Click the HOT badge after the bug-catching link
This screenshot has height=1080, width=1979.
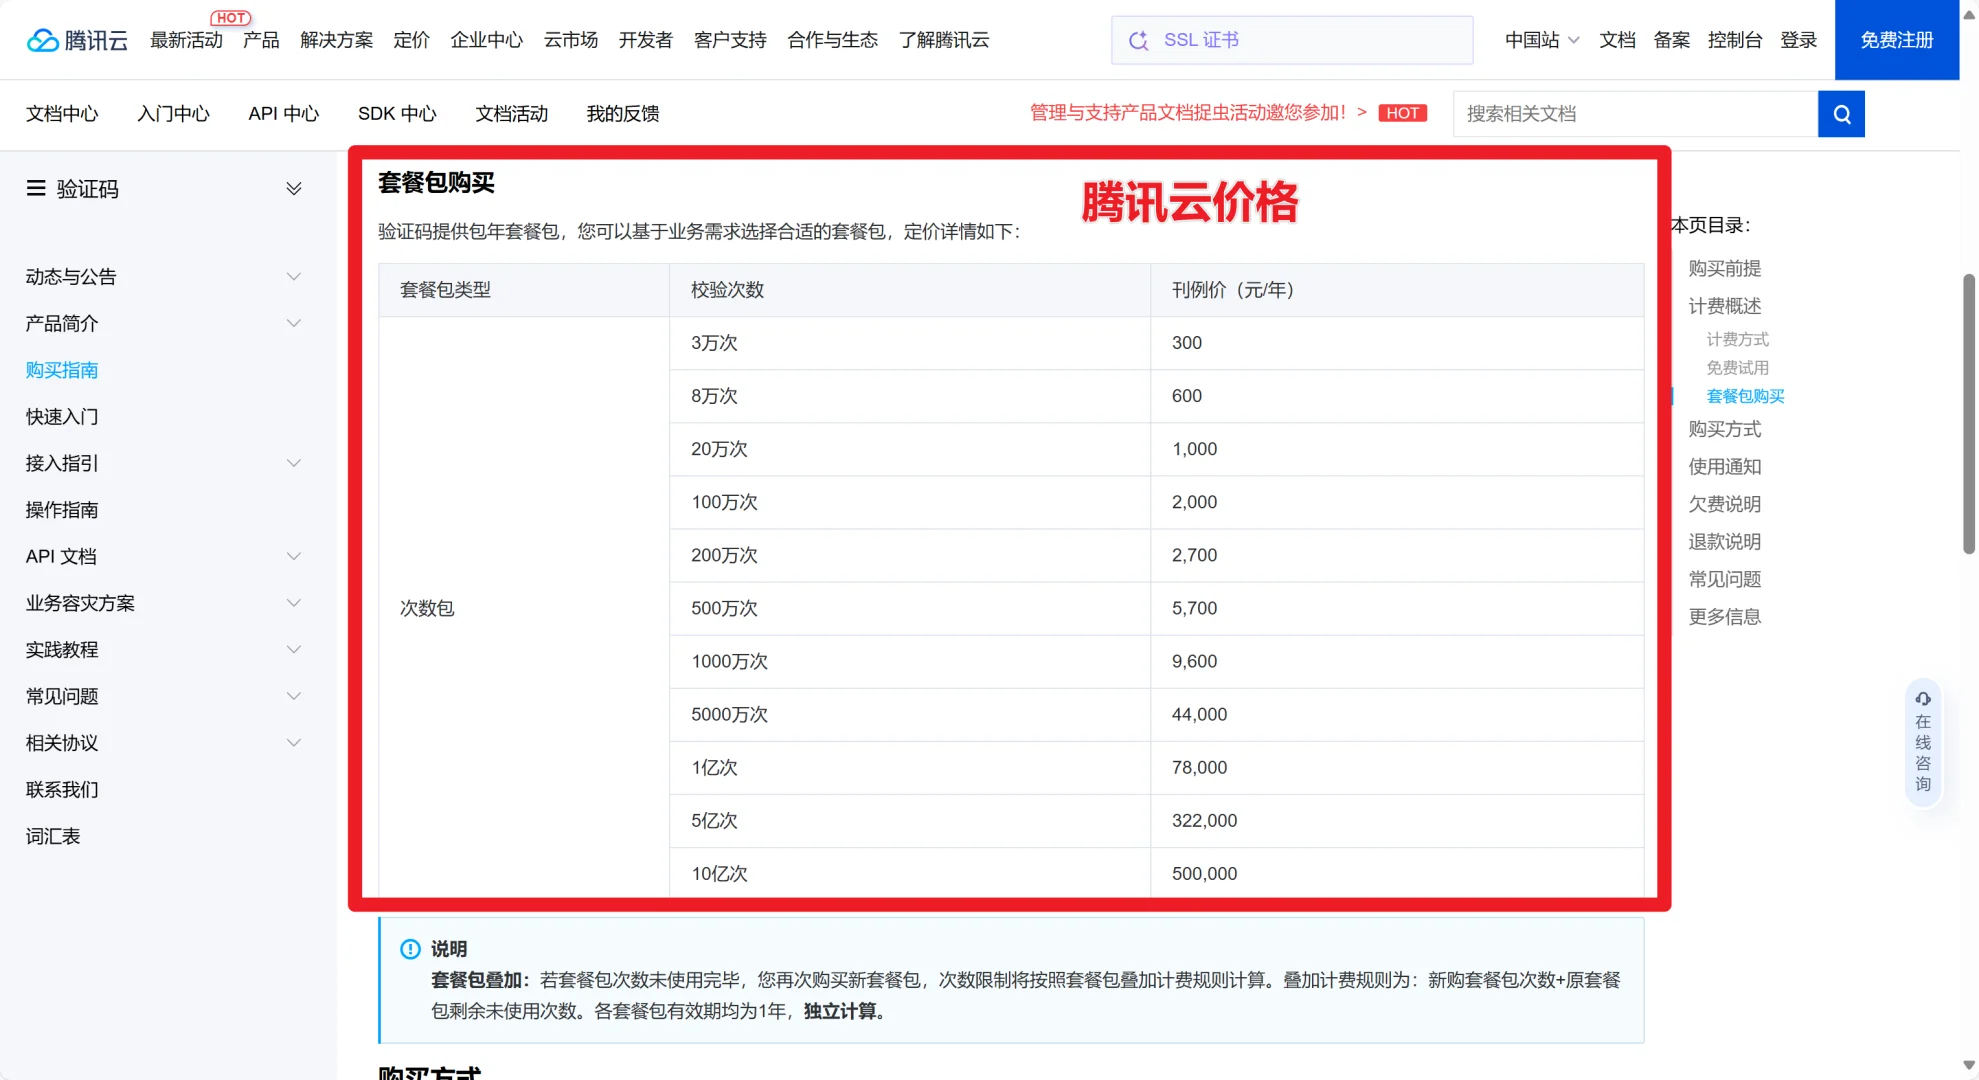[1403, 112]
